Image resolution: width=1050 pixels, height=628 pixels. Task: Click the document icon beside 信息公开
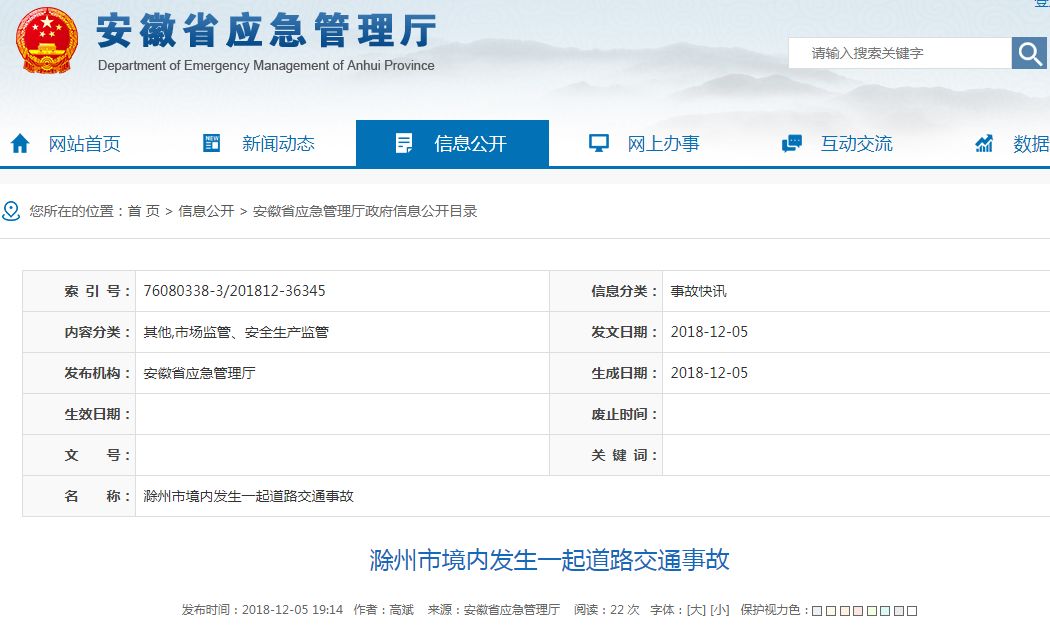[404, 143]
